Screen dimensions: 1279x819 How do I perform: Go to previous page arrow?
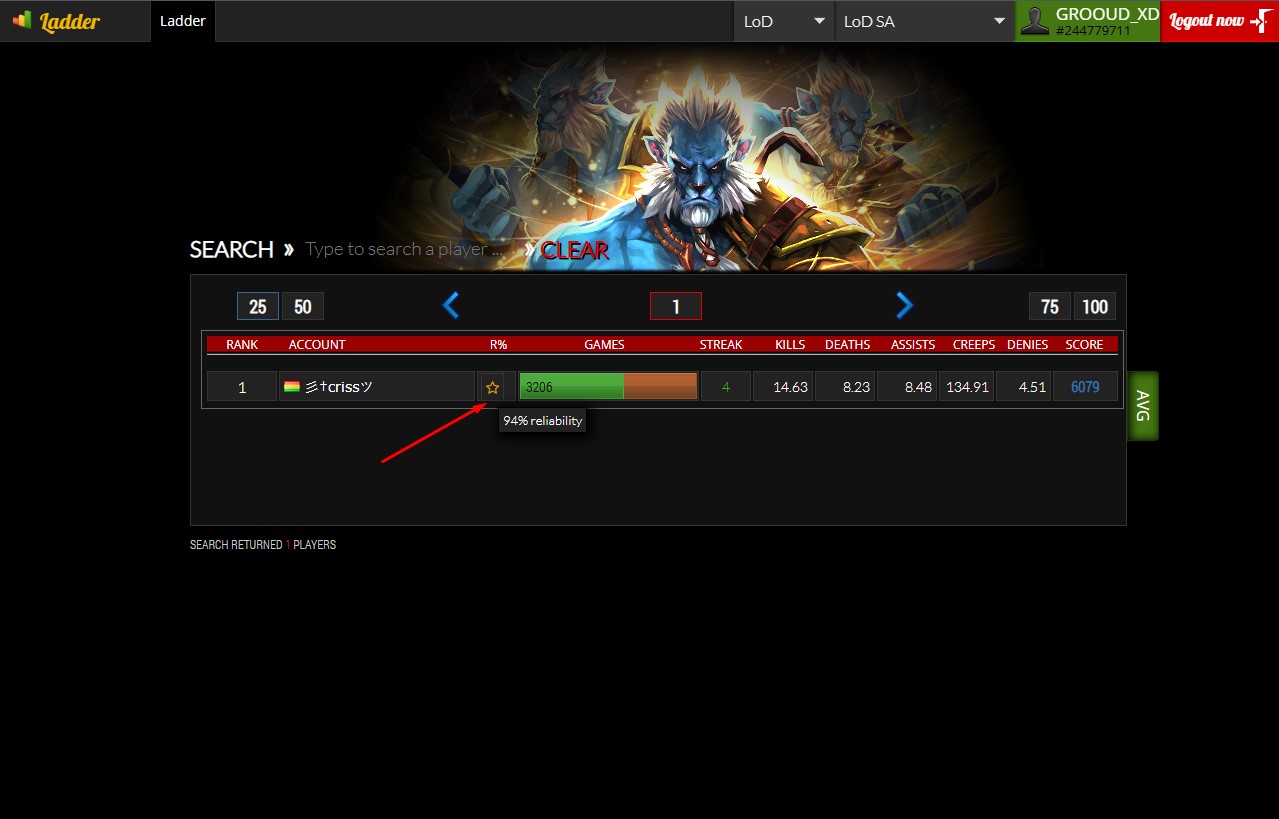point(451,305)
